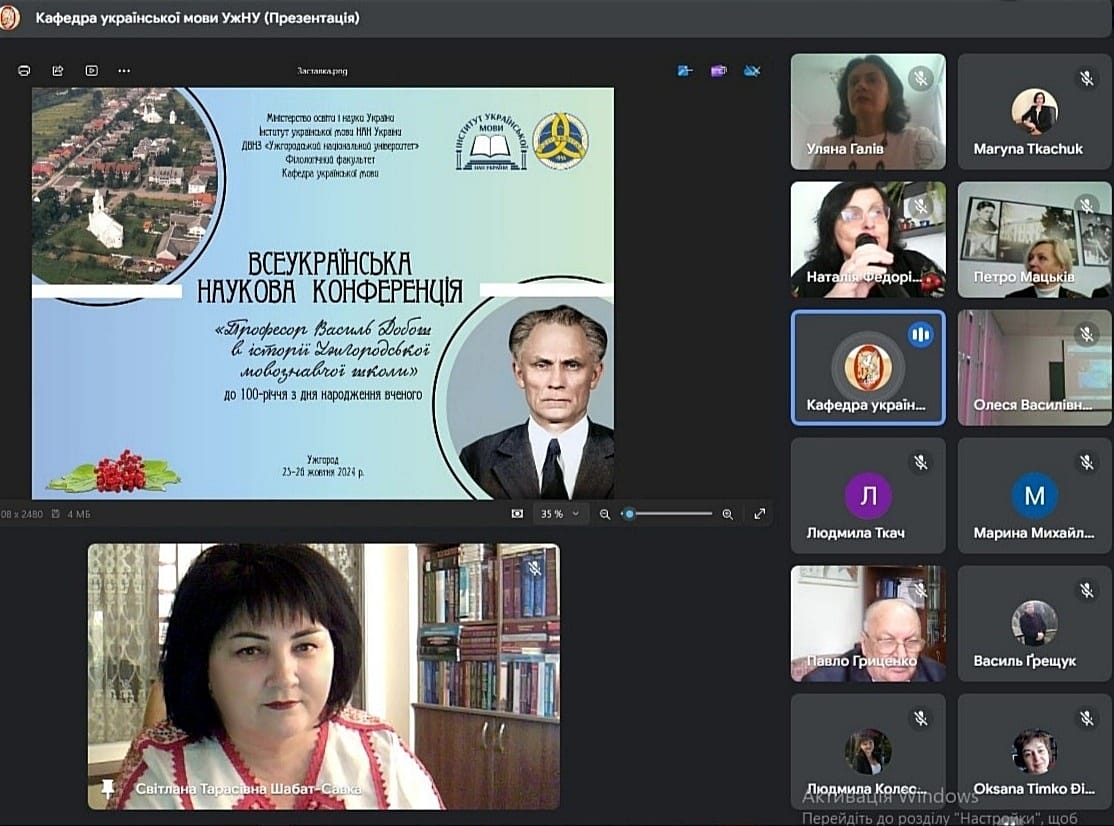Click the blue image edit icon

point(685,70)
